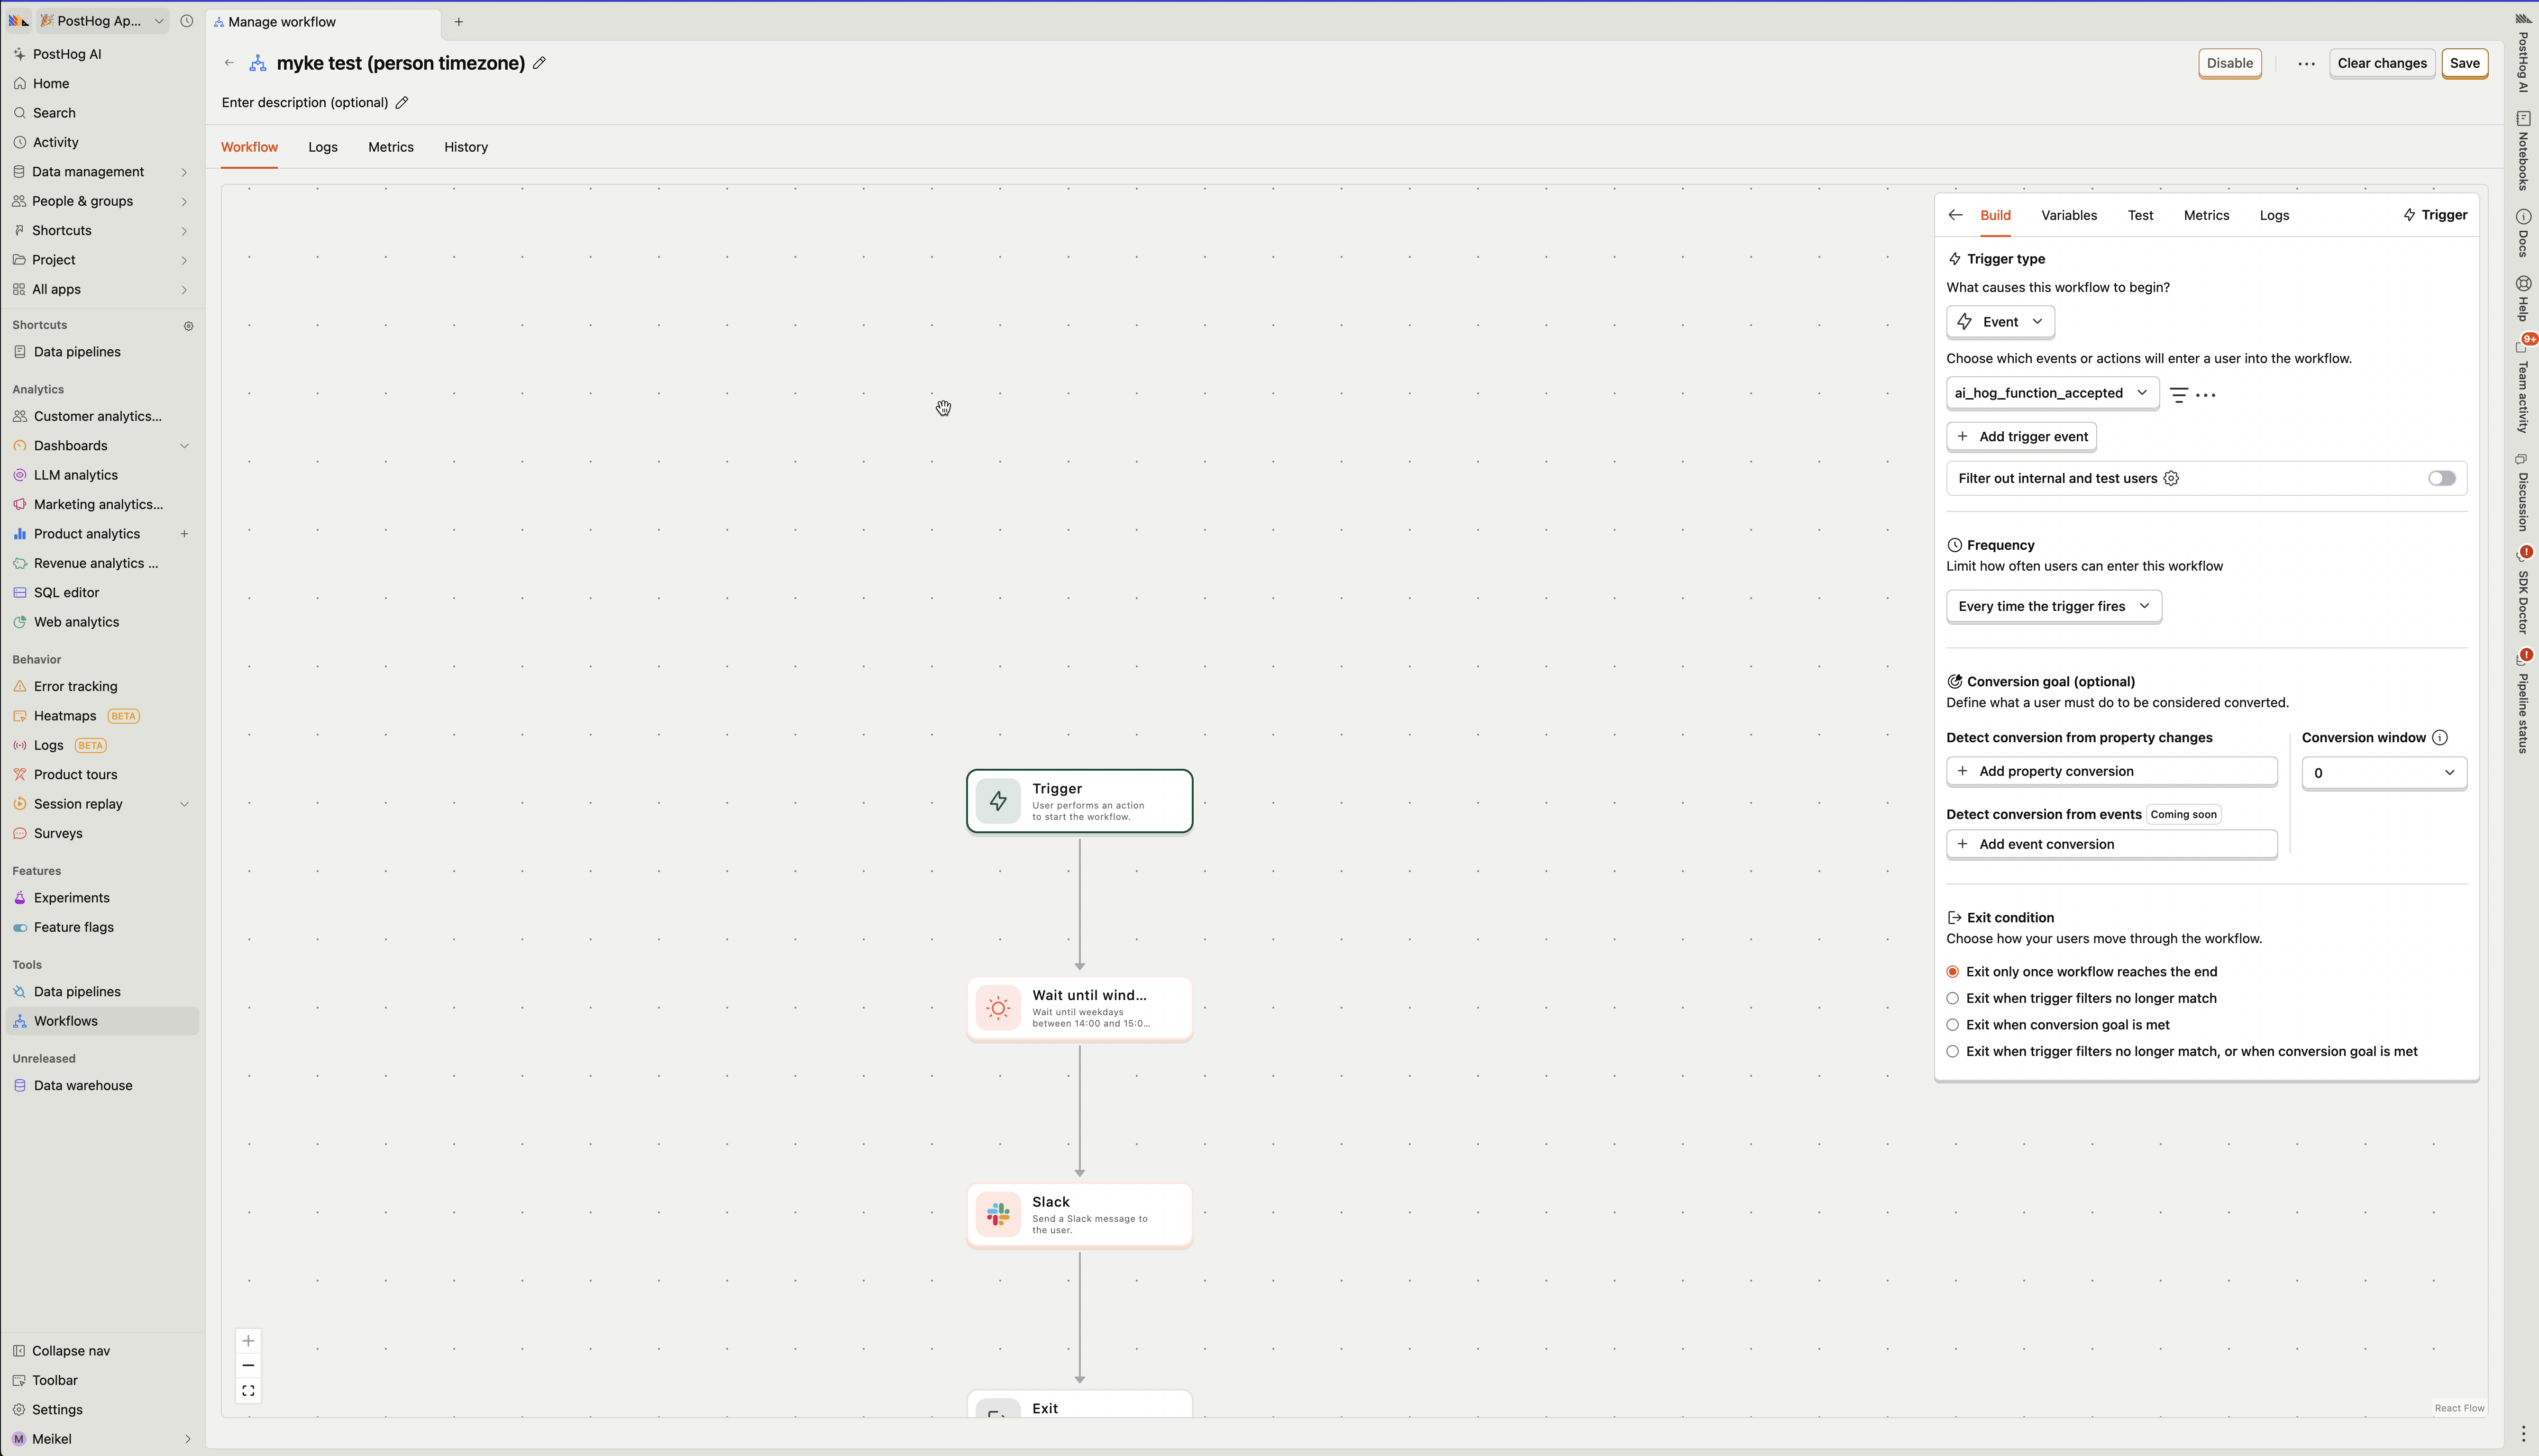2539x1456 pixels.
Task: Click the Disable workflow button
Action: 2229,64
